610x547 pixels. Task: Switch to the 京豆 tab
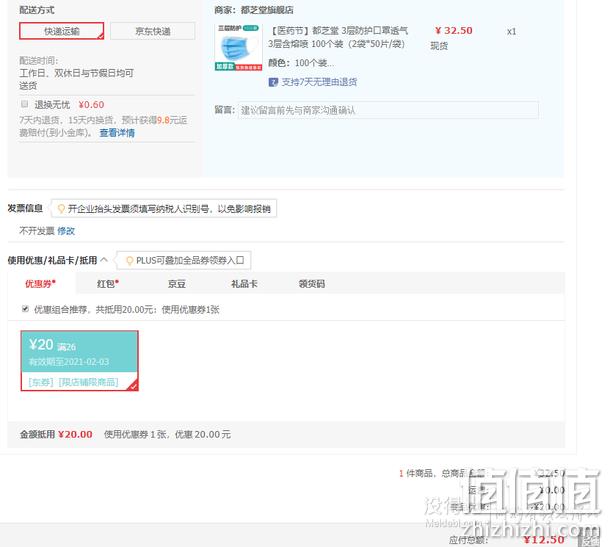177,284
